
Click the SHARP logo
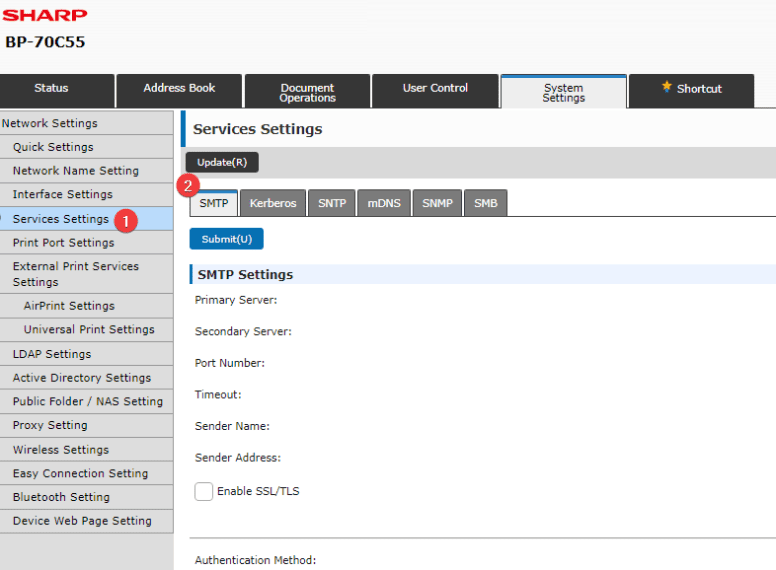pyautogui.click(x=45, y=15)
